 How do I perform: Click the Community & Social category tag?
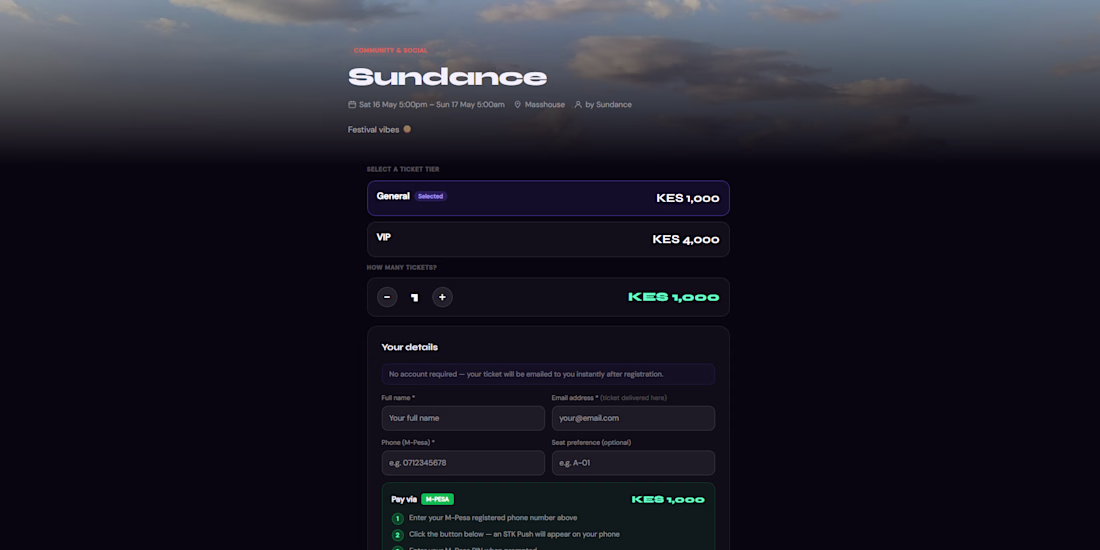[x=391, y=51]
